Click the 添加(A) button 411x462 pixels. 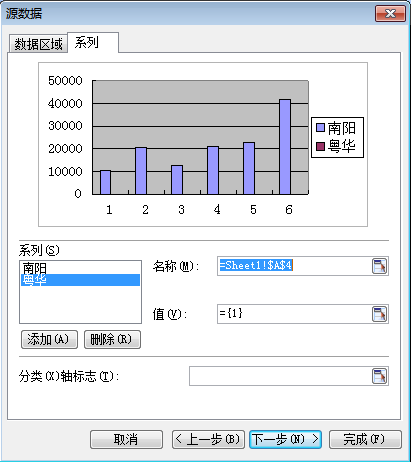coord(49,339)
